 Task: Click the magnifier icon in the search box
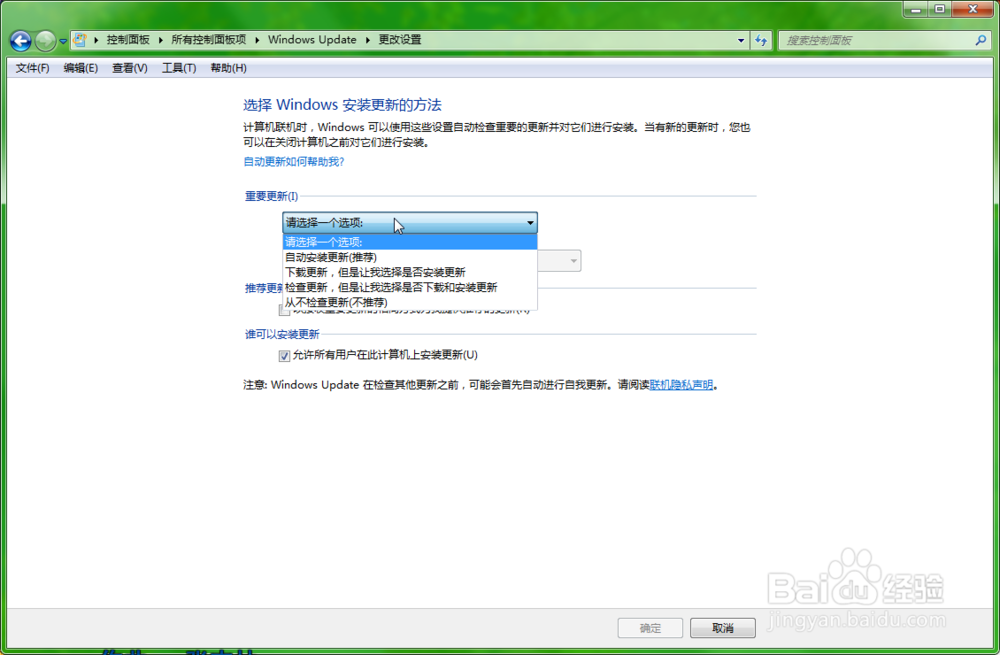pyautogui.click(x=981, y=40)
